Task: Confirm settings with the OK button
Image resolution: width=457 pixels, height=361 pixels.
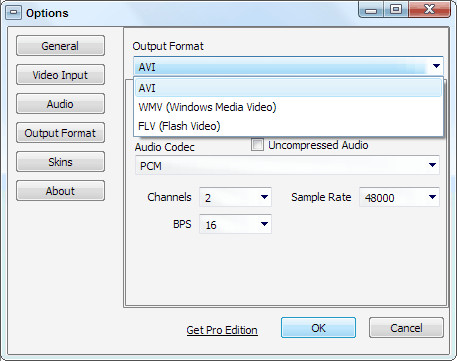Action: coord(318,328)
